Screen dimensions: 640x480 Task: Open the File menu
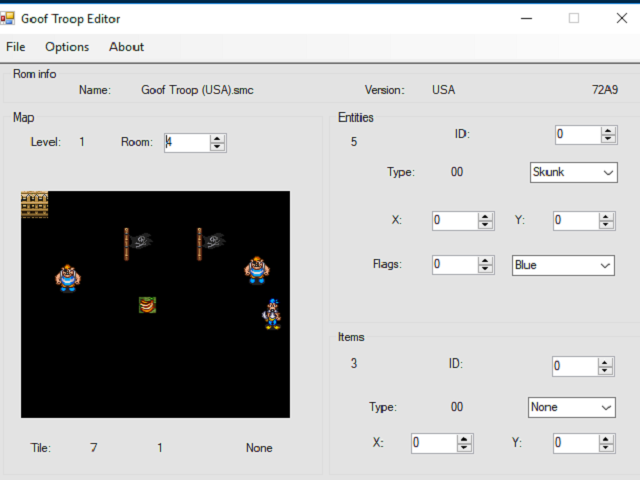coord(16,47)
